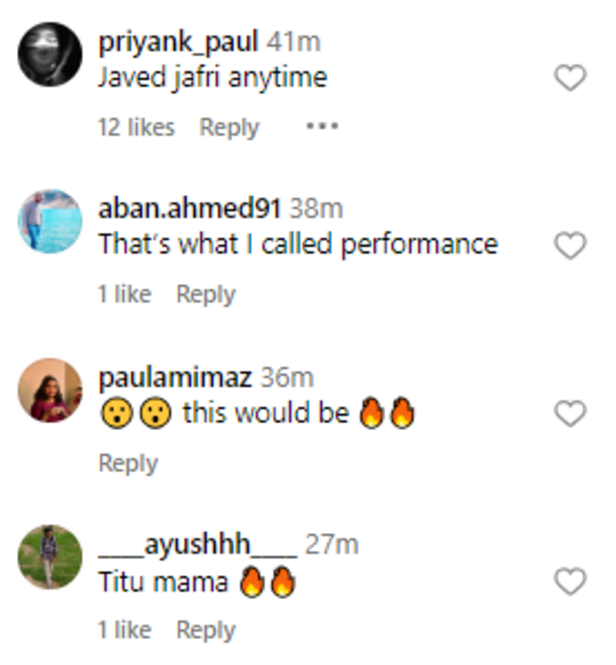Reply to aban.ahmed91's comment
This screenshot has width=616, height=665.
tap(206, 294)
